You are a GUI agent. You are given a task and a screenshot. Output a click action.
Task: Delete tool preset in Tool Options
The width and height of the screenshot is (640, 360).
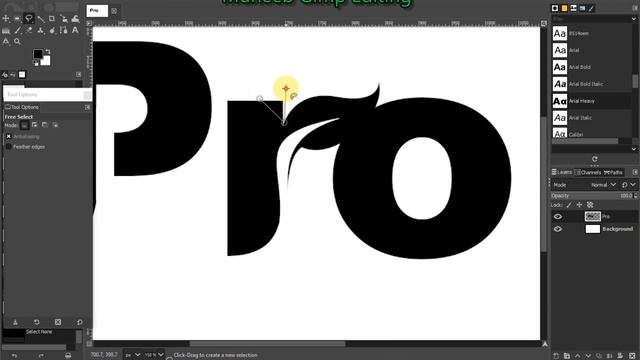tap(58, 322)
